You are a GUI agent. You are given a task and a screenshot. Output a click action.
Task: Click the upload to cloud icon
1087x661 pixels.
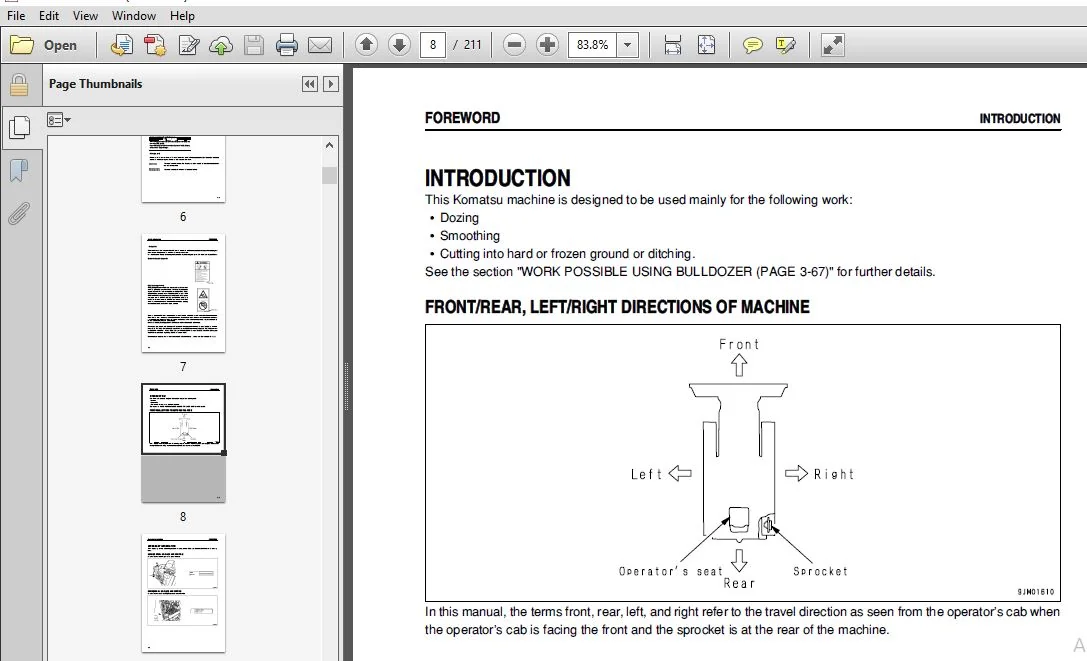pos(221,45)
